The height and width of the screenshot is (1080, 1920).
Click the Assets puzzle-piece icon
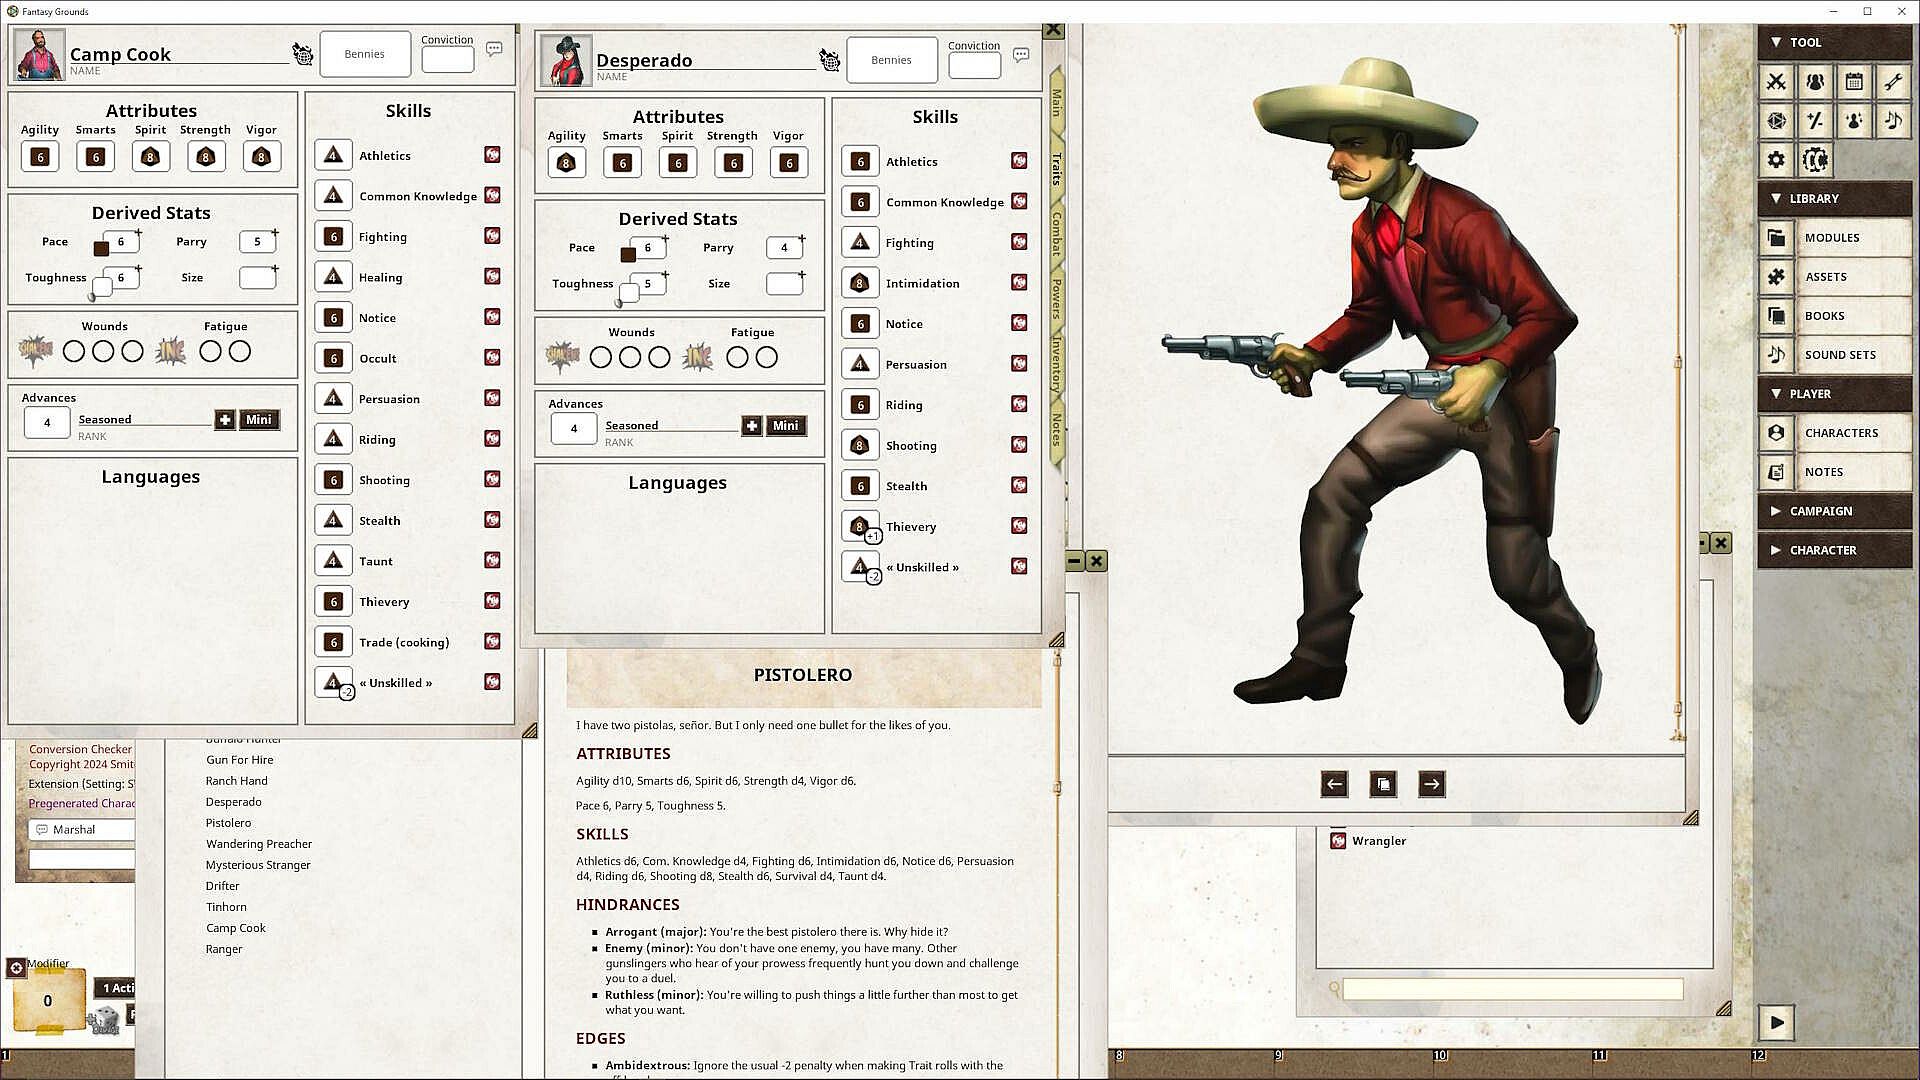click(1777, 277)
